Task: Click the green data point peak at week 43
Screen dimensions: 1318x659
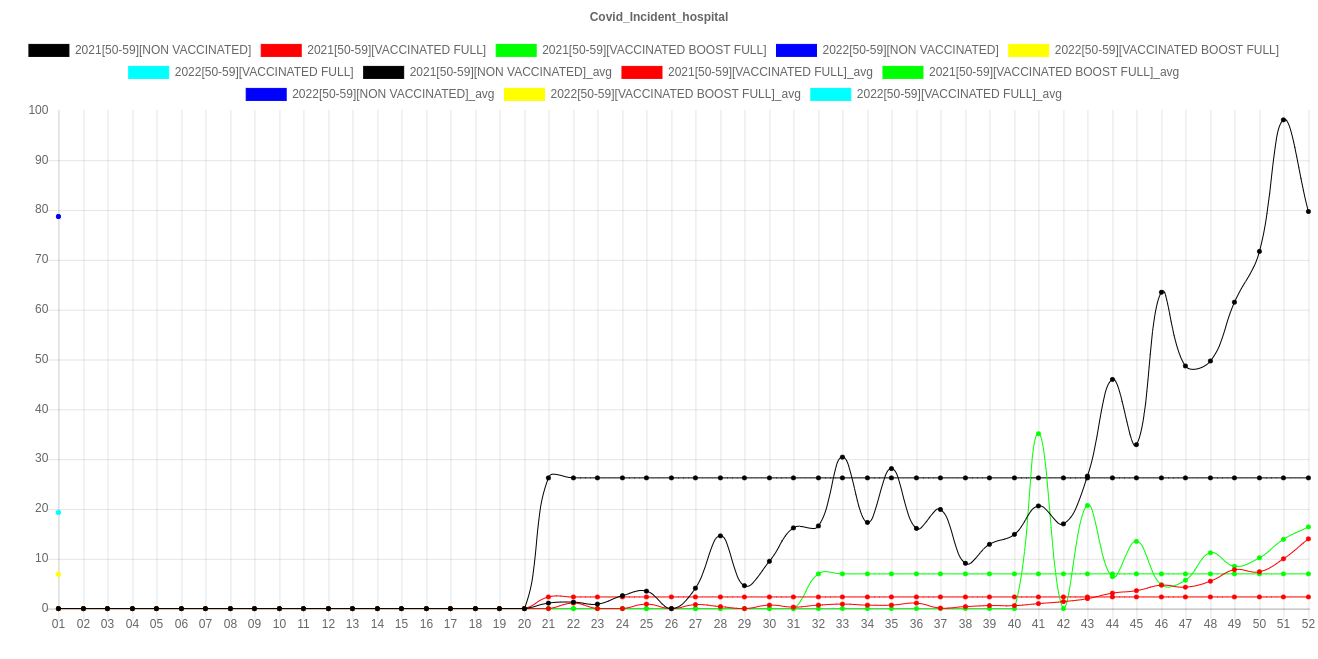Action: point(1087,506)
